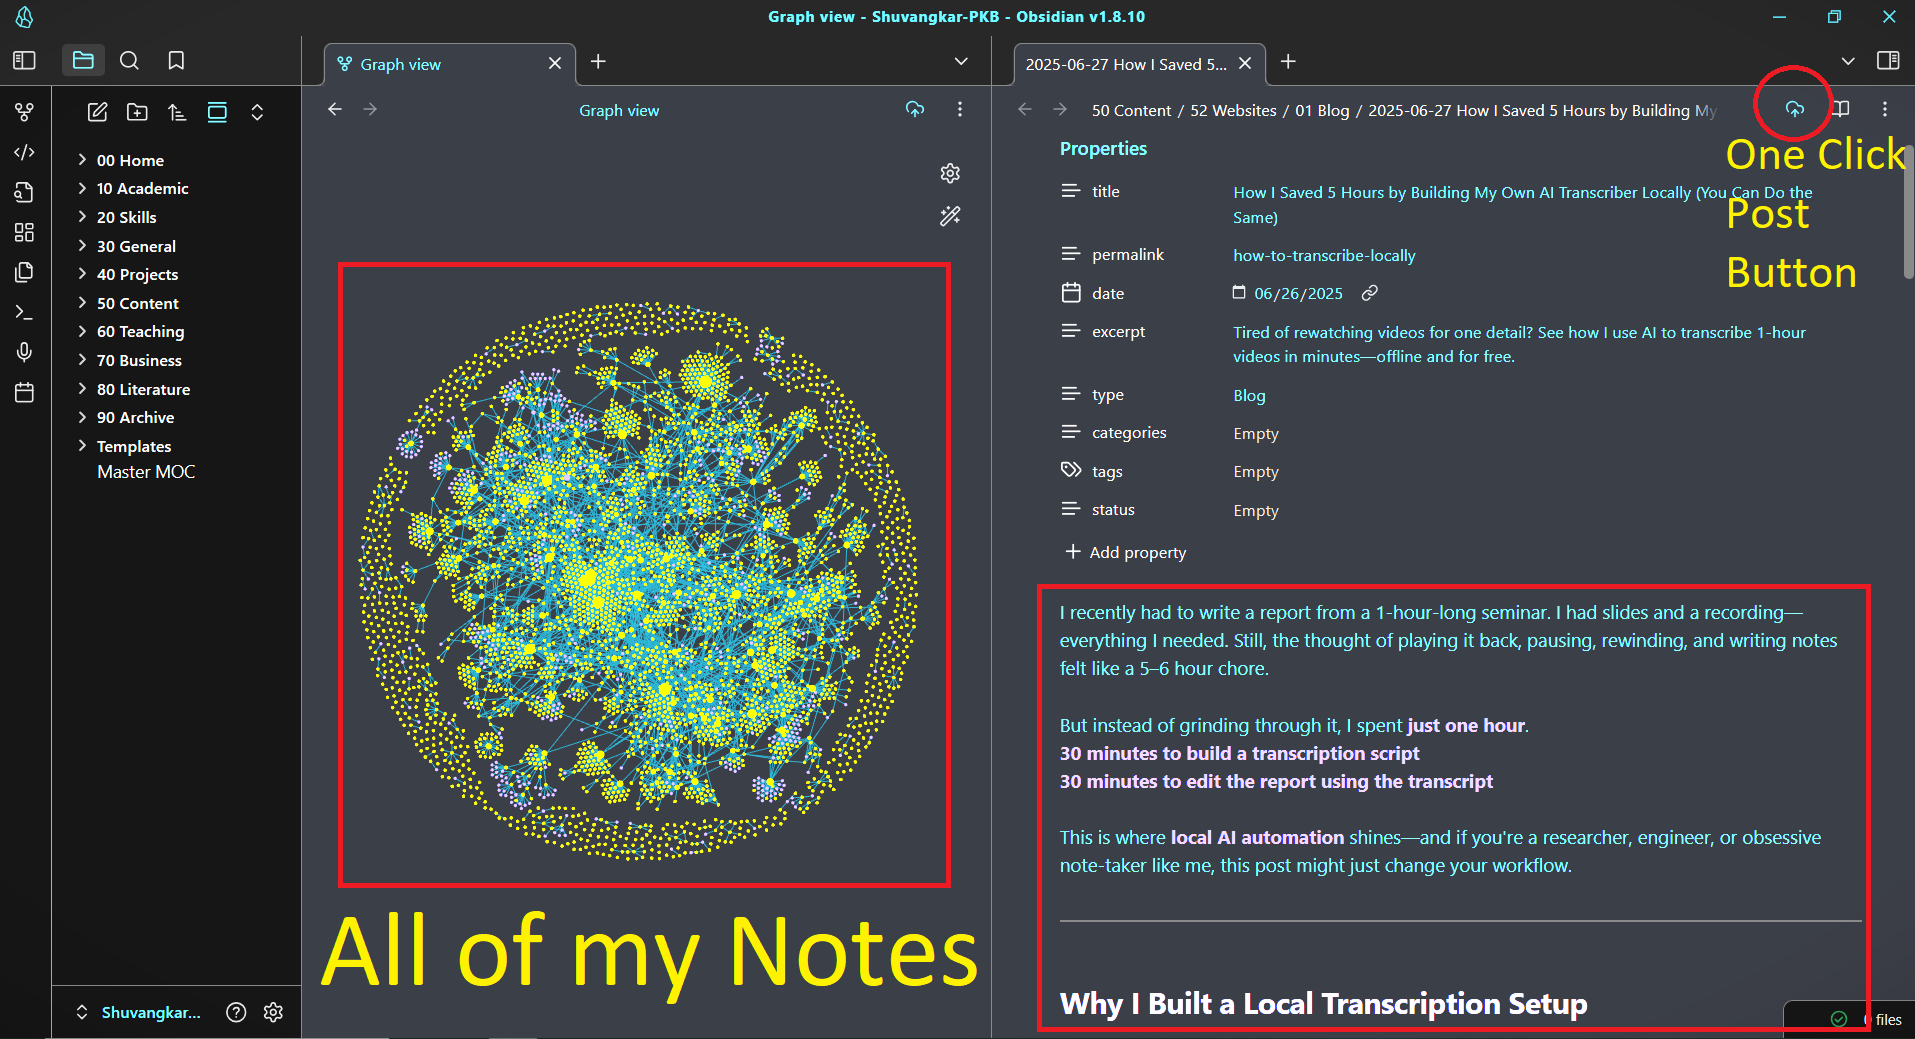Screen dimensions: 1915x1039
Task: Click the 01 Blog breadcrumb
Action: click(x=1322, y=110)
